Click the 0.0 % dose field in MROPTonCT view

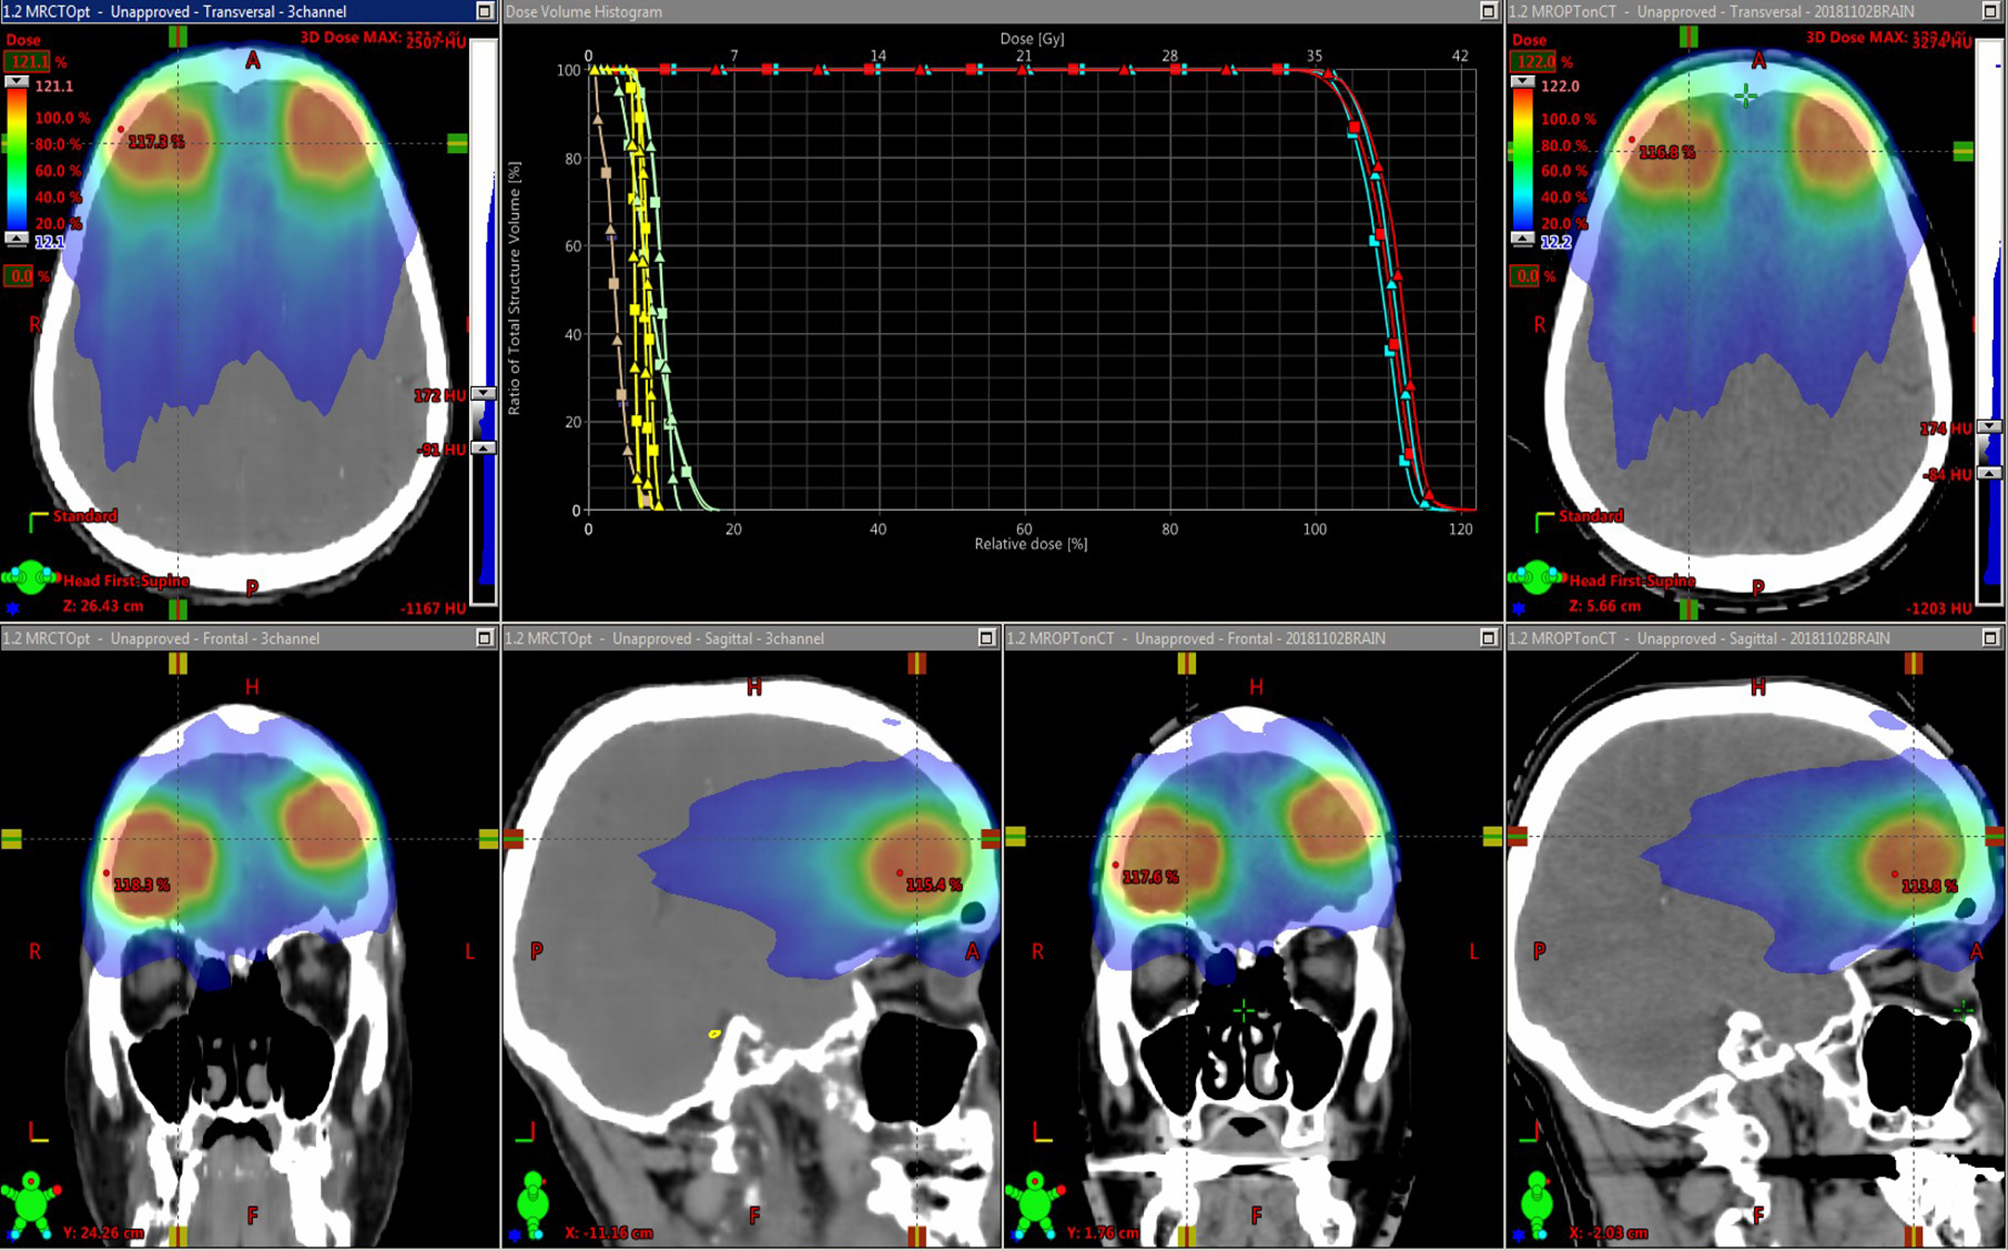(1526, 276)
